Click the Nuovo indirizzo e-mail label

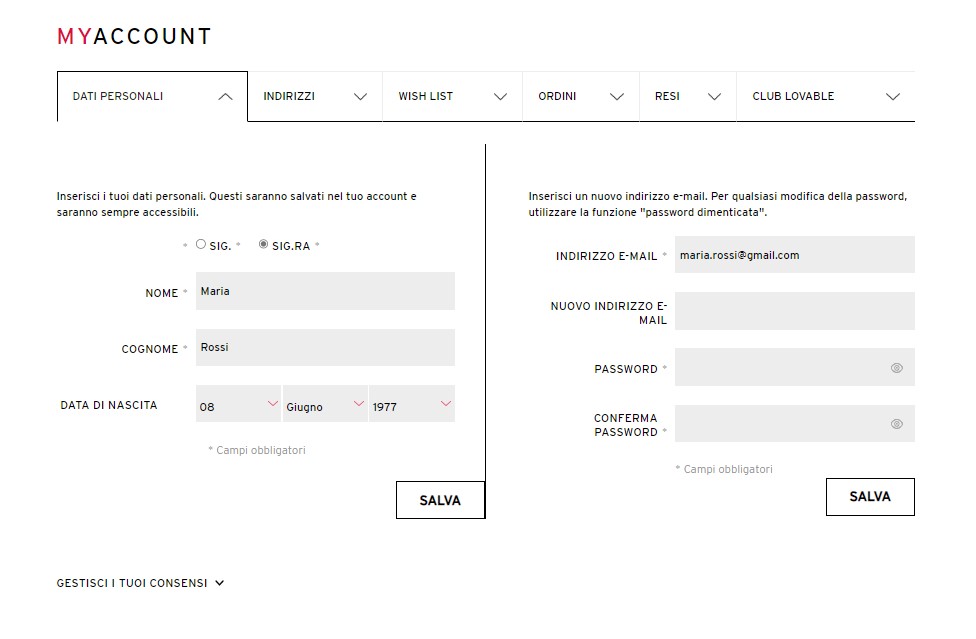609,313
